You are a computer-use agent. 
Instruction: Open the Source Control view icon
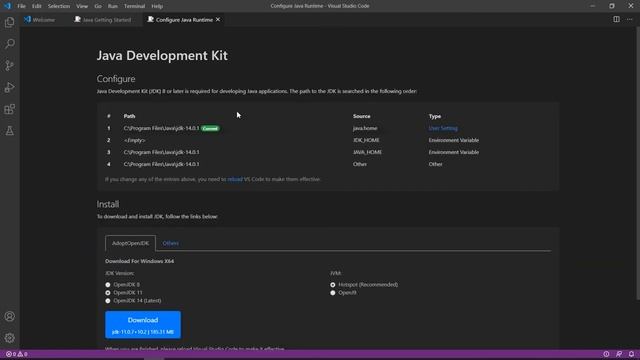click(x=10, y=65)
